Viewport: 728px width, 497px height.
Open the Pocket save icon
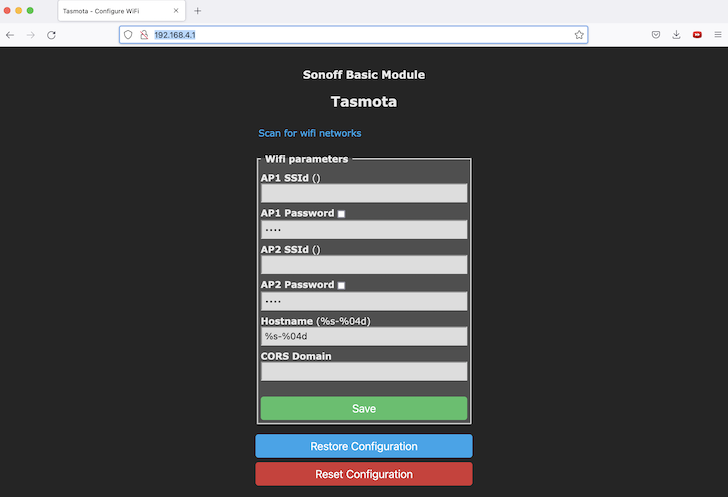656,35
